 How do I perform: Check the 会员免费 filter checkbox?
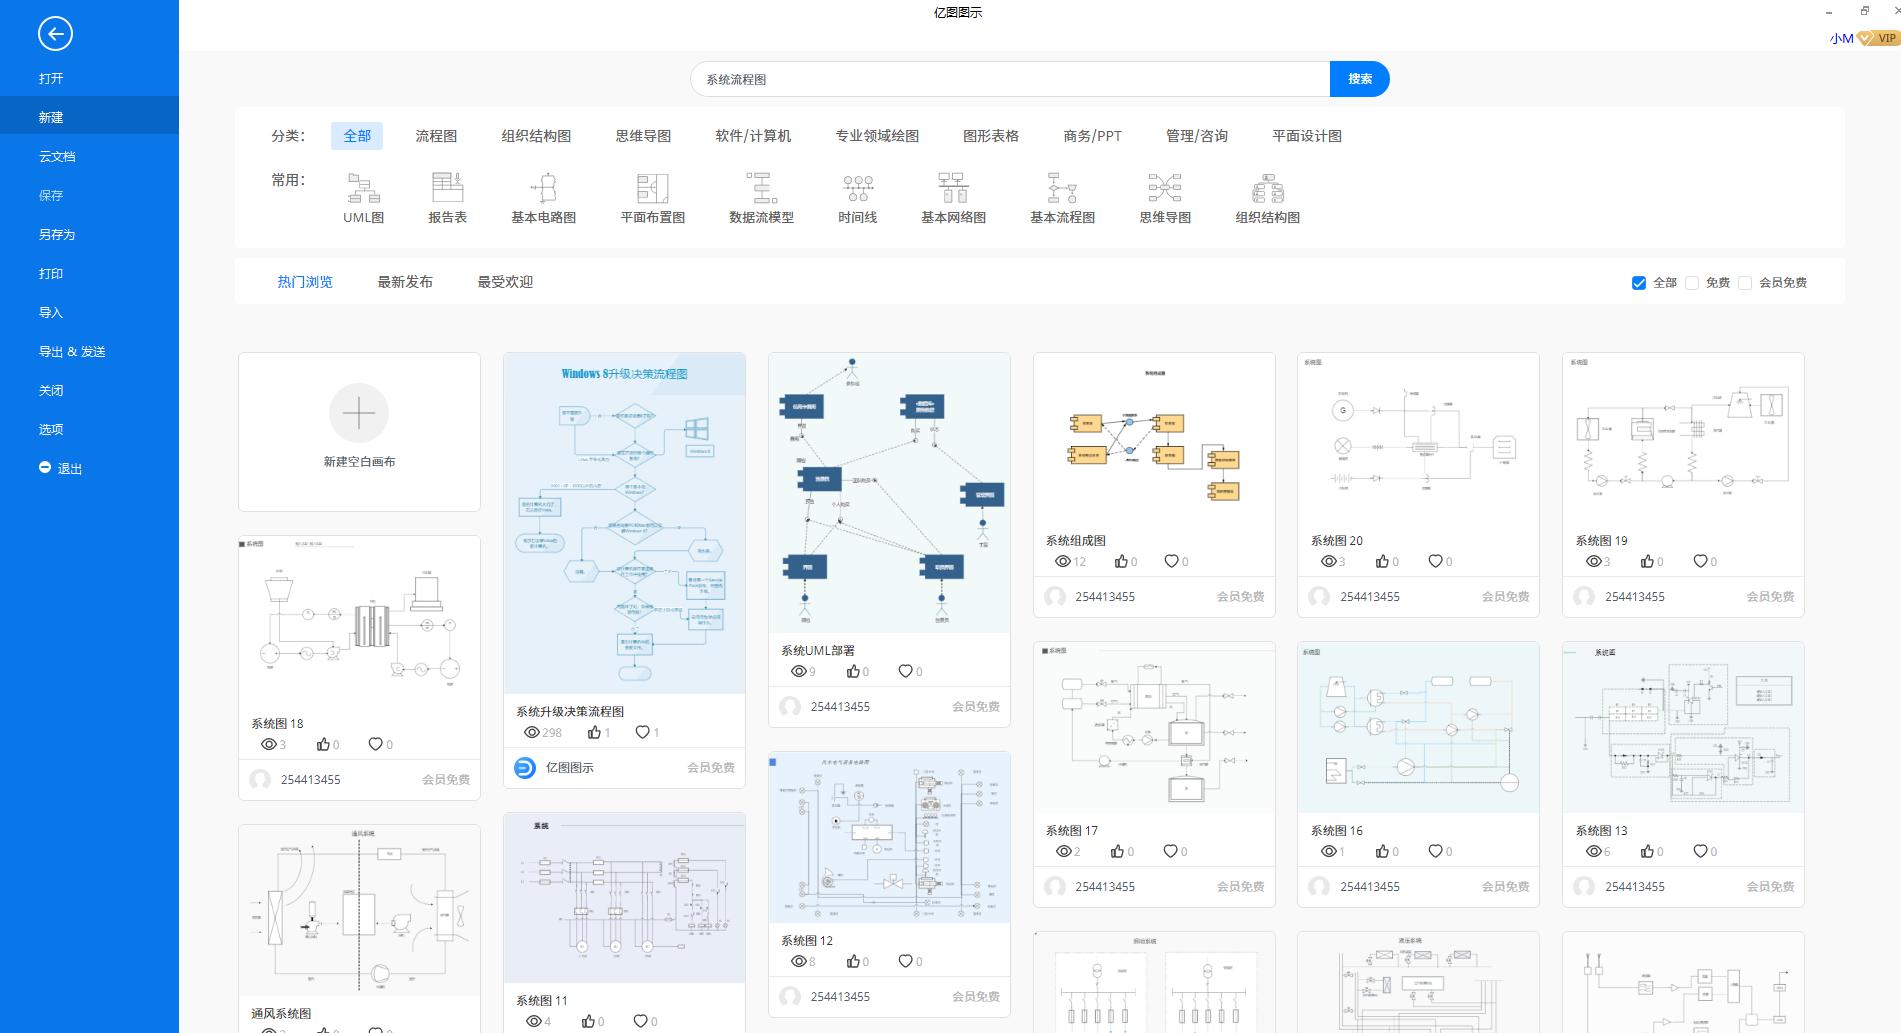coord(1745,283)
